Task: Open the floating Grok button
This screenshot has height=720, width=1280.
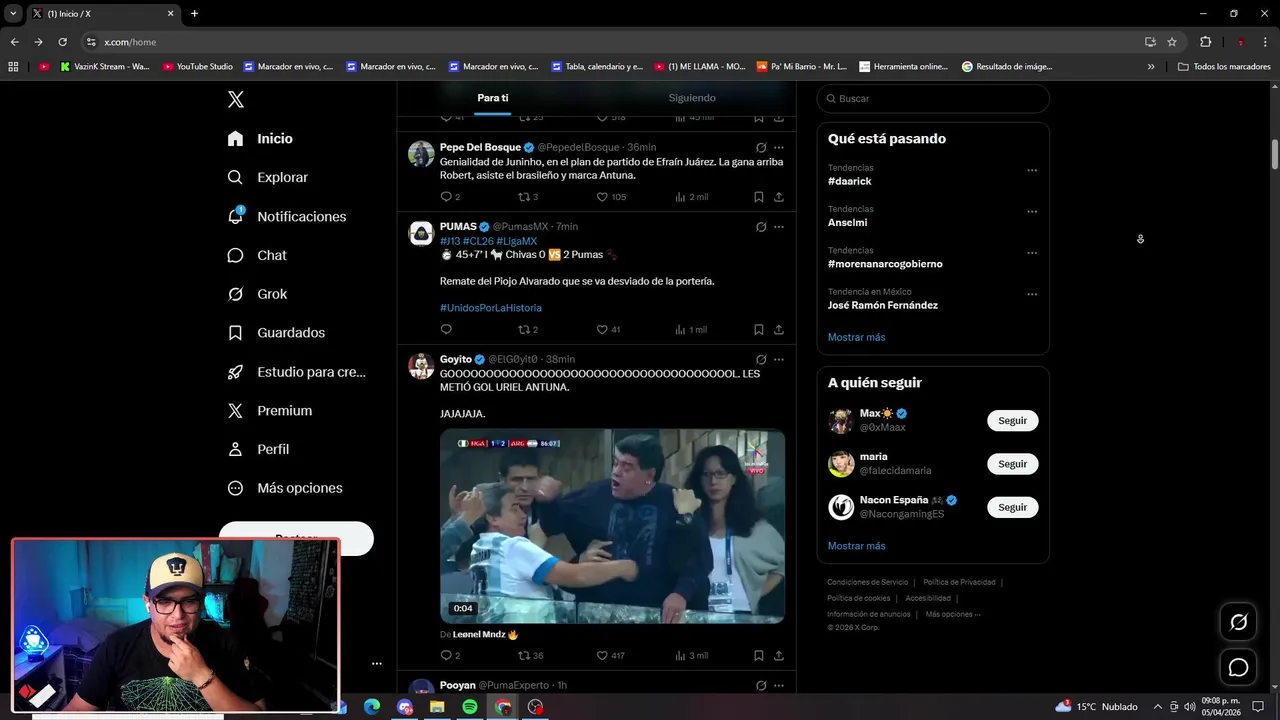Action: pos(1238,622)
